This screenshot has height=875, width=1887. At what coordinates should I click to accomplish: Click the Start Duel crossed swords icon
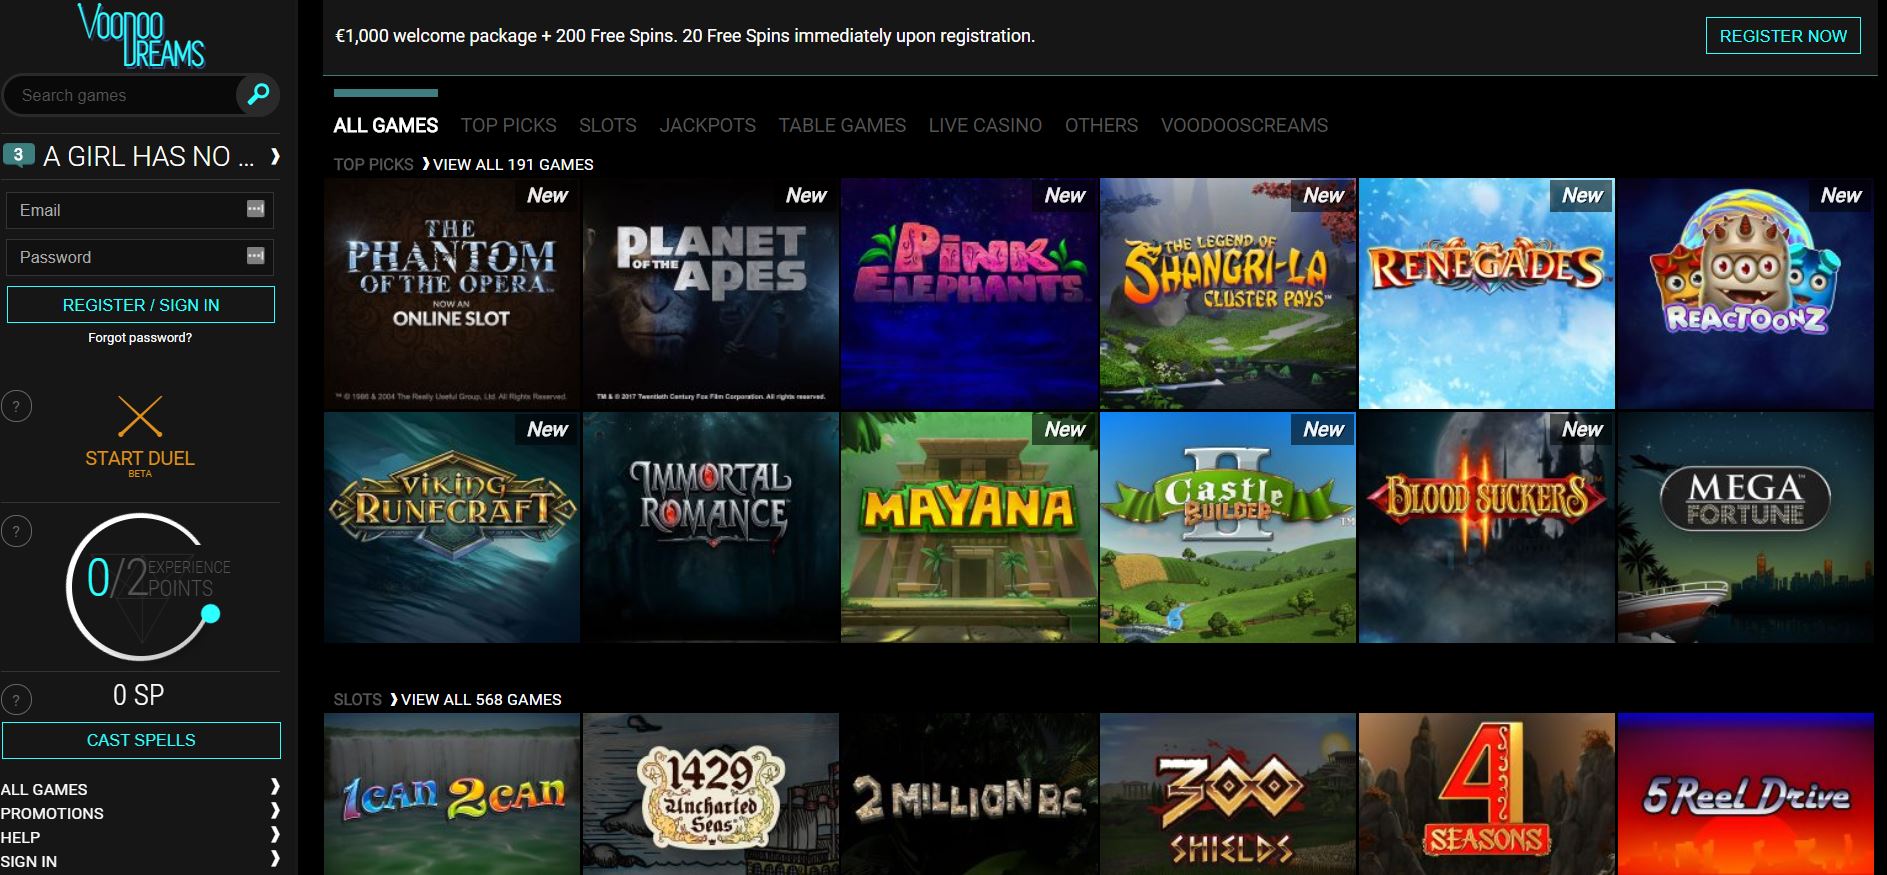[140, 417]
